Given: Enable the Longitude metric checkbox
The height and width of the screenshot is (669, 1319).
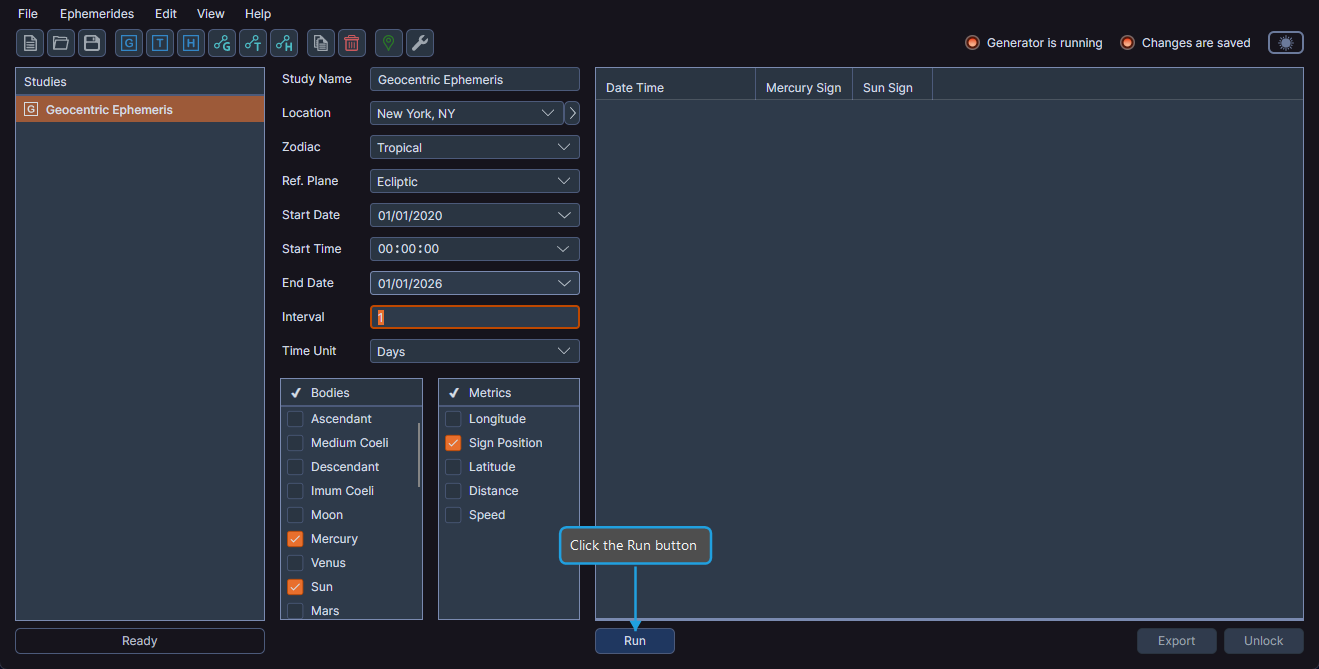Looking at the screenshot, I should click(452, 418).
